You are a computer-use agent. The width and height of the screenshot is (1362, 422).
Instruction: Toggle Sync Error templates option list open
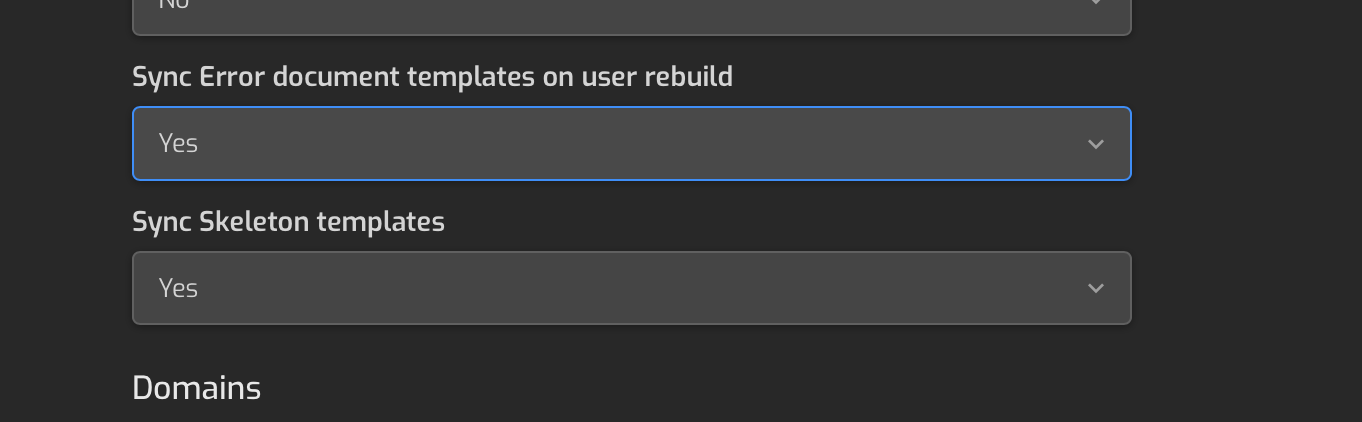pyautogui.click(x=631, y=144)
